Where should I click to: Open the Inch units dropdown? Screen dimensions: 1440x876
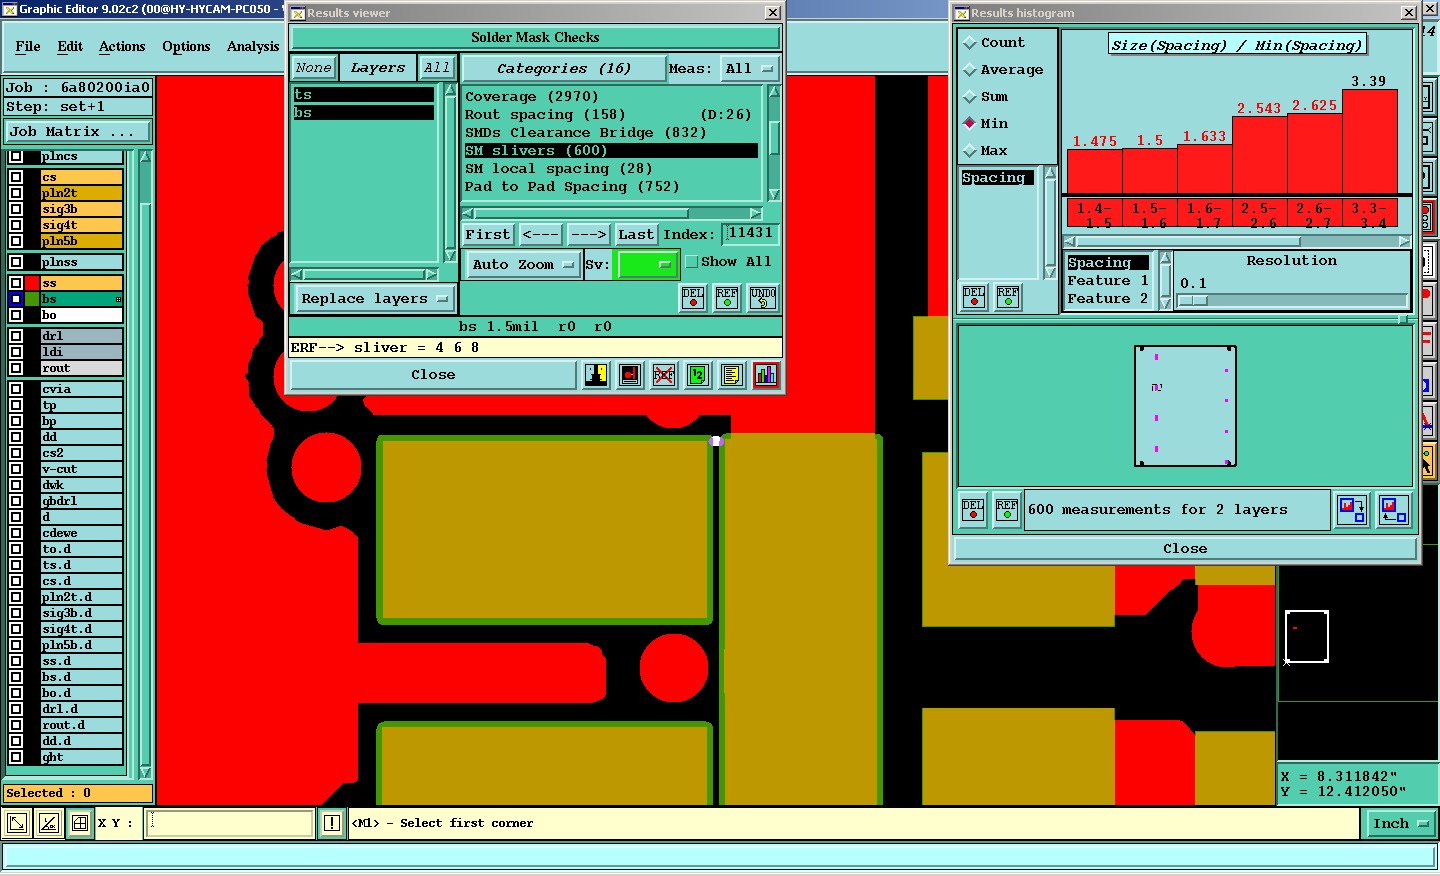[x=1400, y=823]
